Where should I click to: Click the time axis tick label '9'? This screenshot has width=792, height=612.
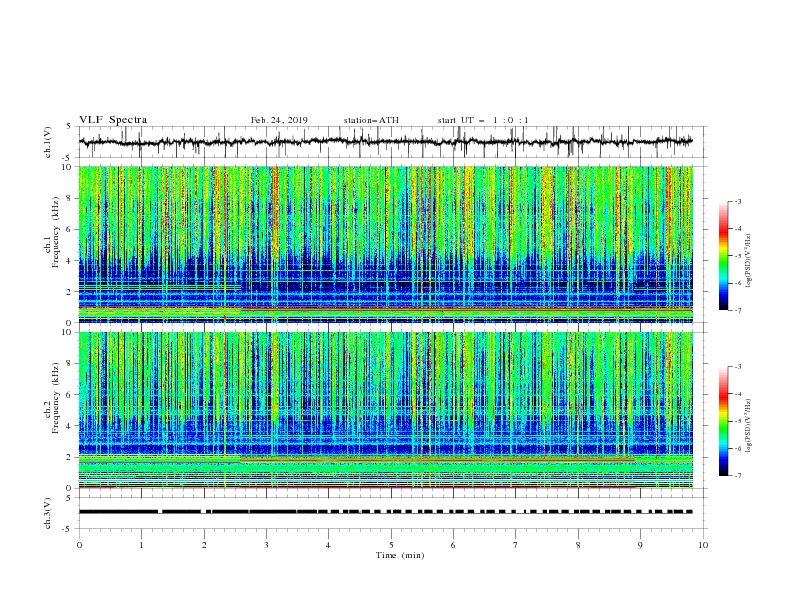pyautogui.click(x=640, y=545)
